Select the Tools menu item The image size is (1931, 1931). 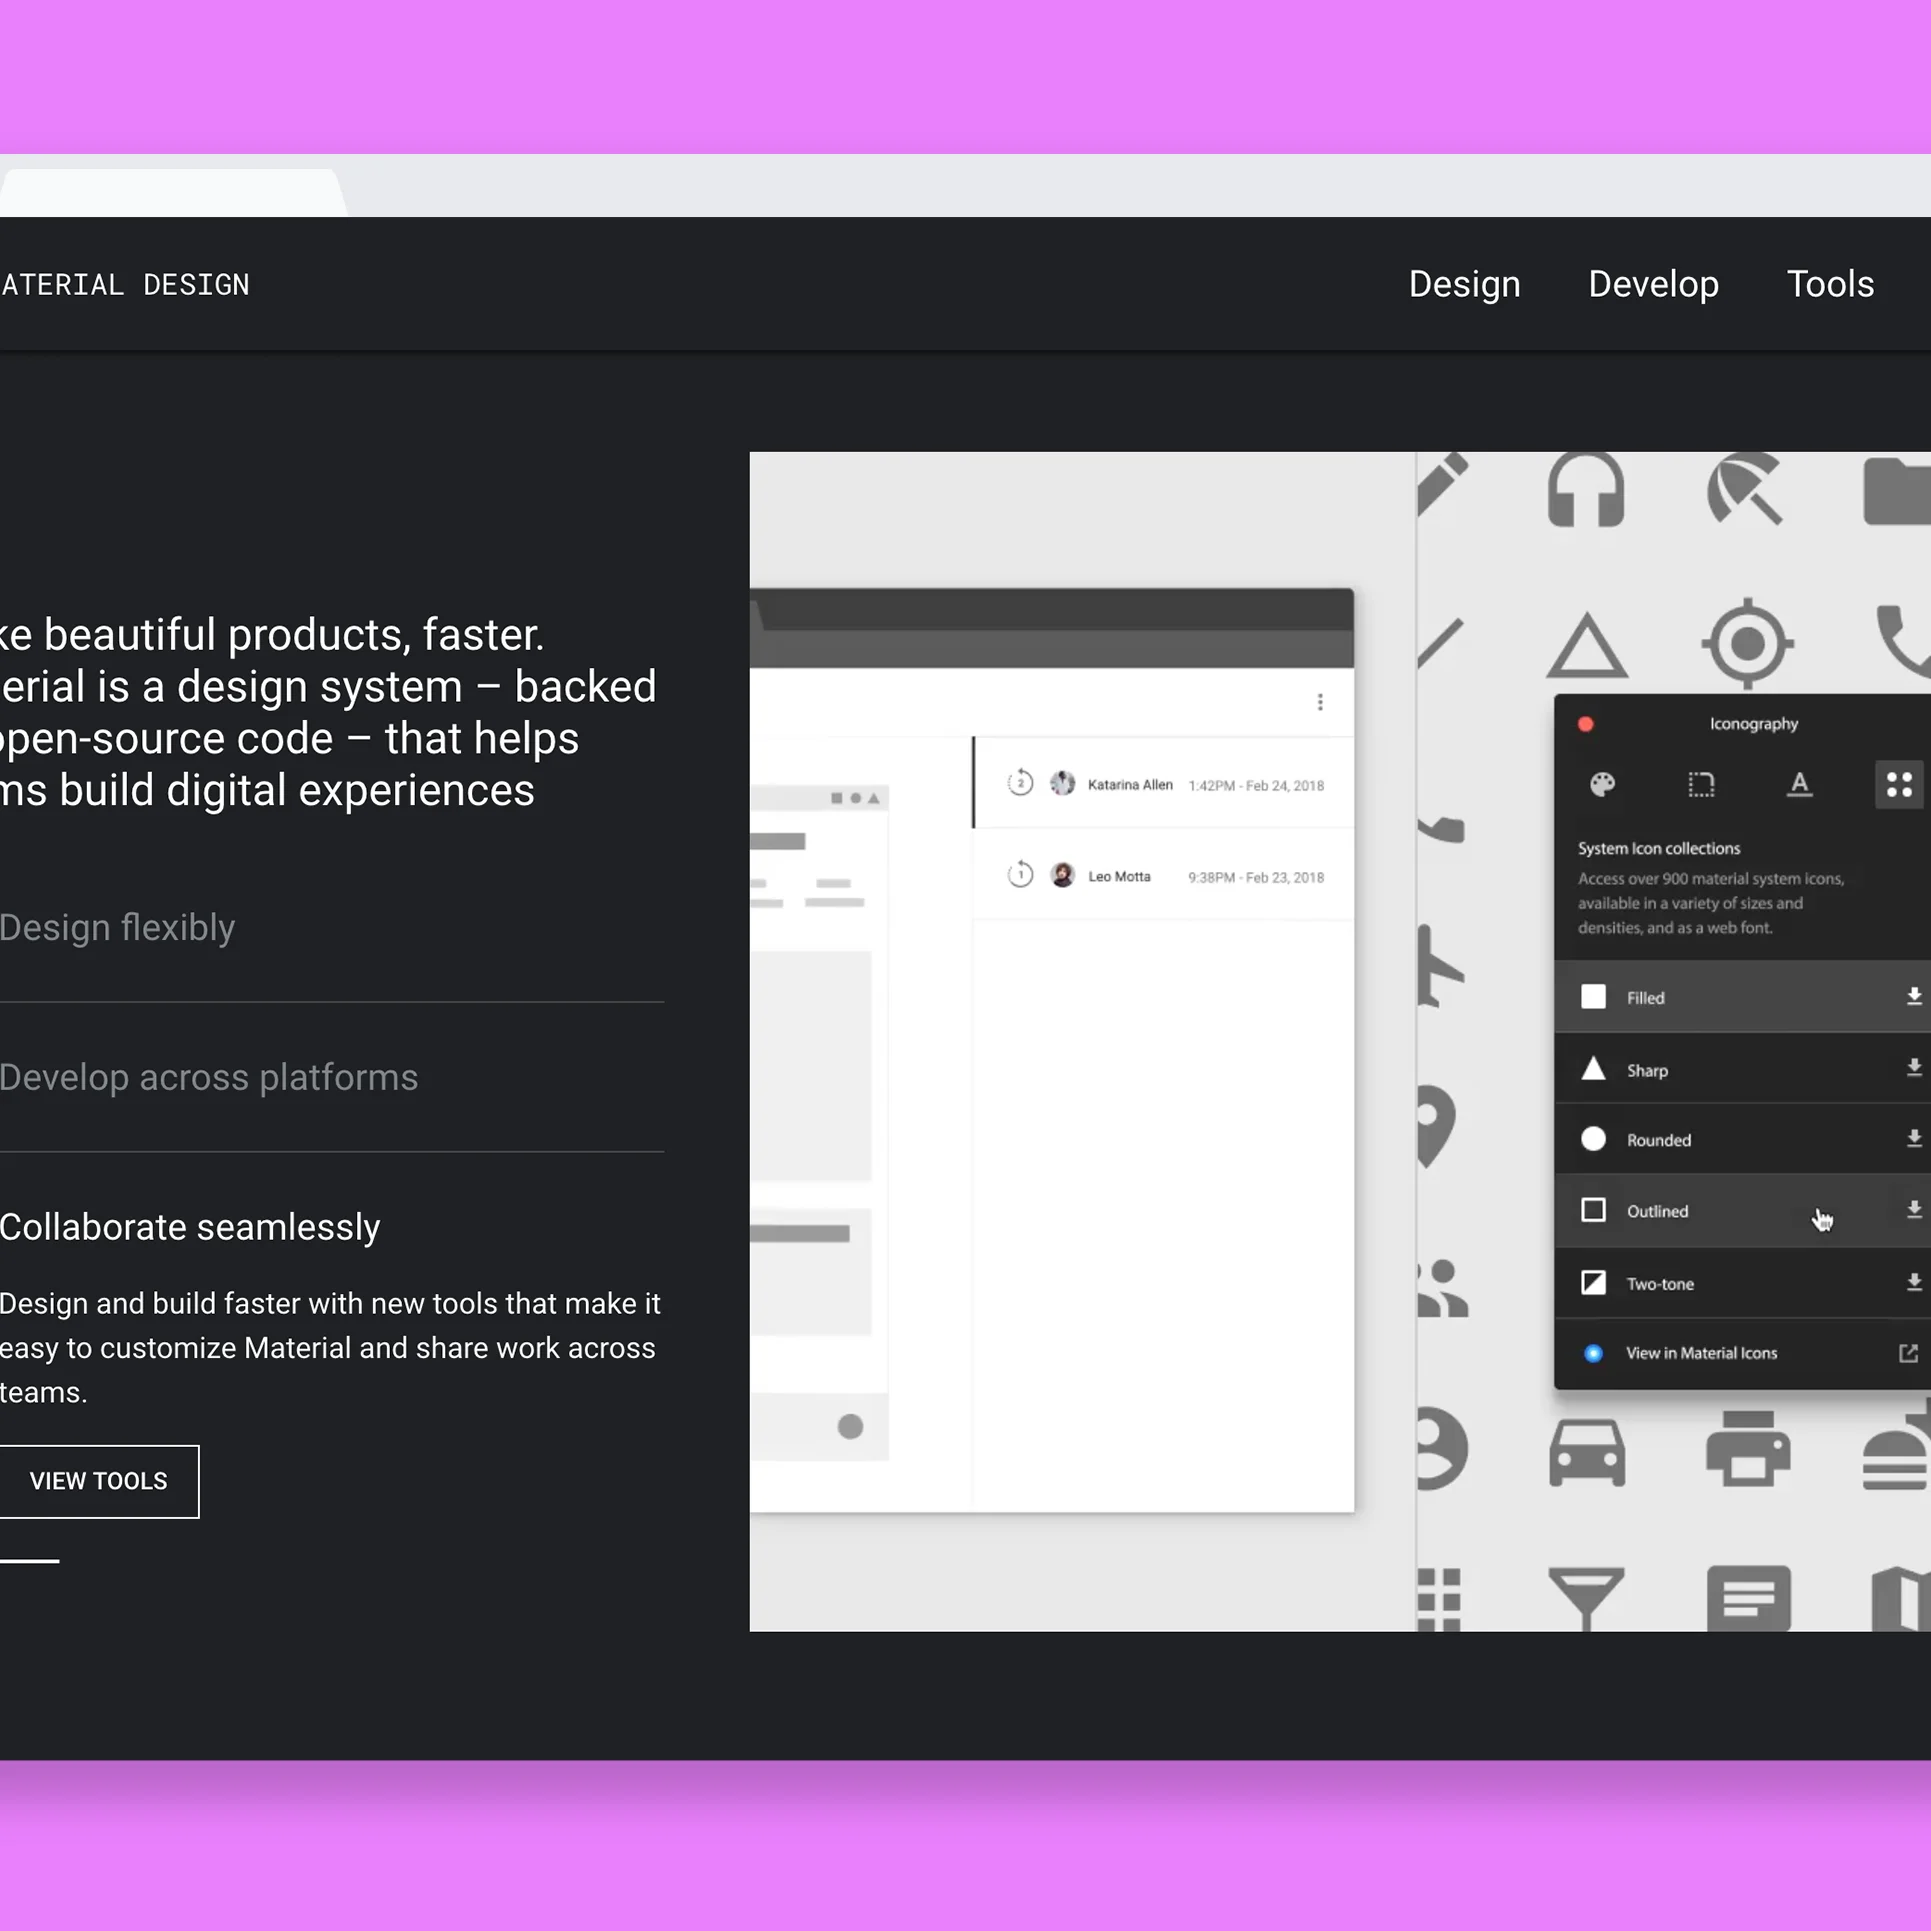(1830, 285)
